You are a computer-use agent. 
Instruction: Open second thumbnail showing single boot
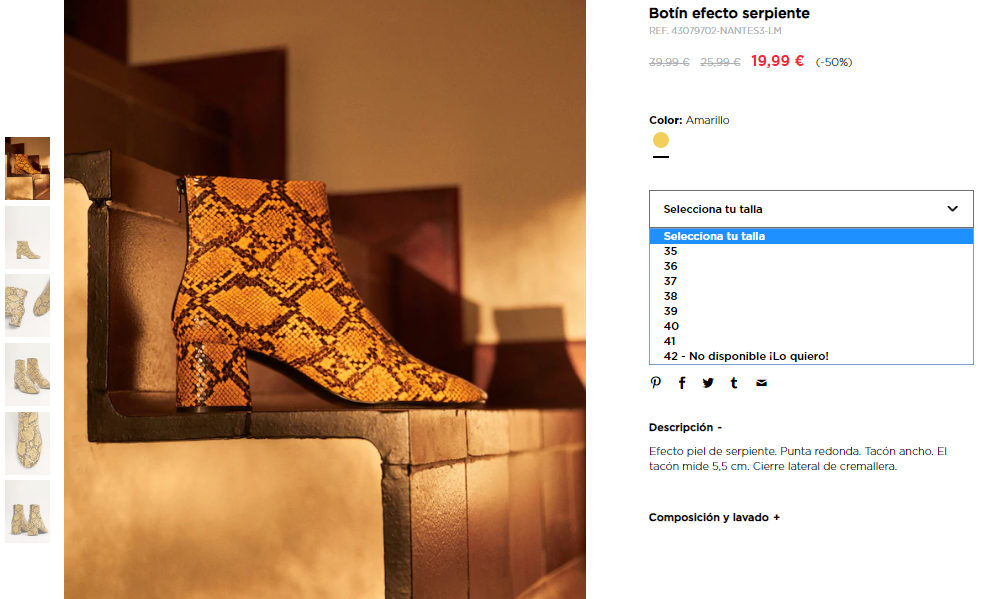click(x=27, y=237)
